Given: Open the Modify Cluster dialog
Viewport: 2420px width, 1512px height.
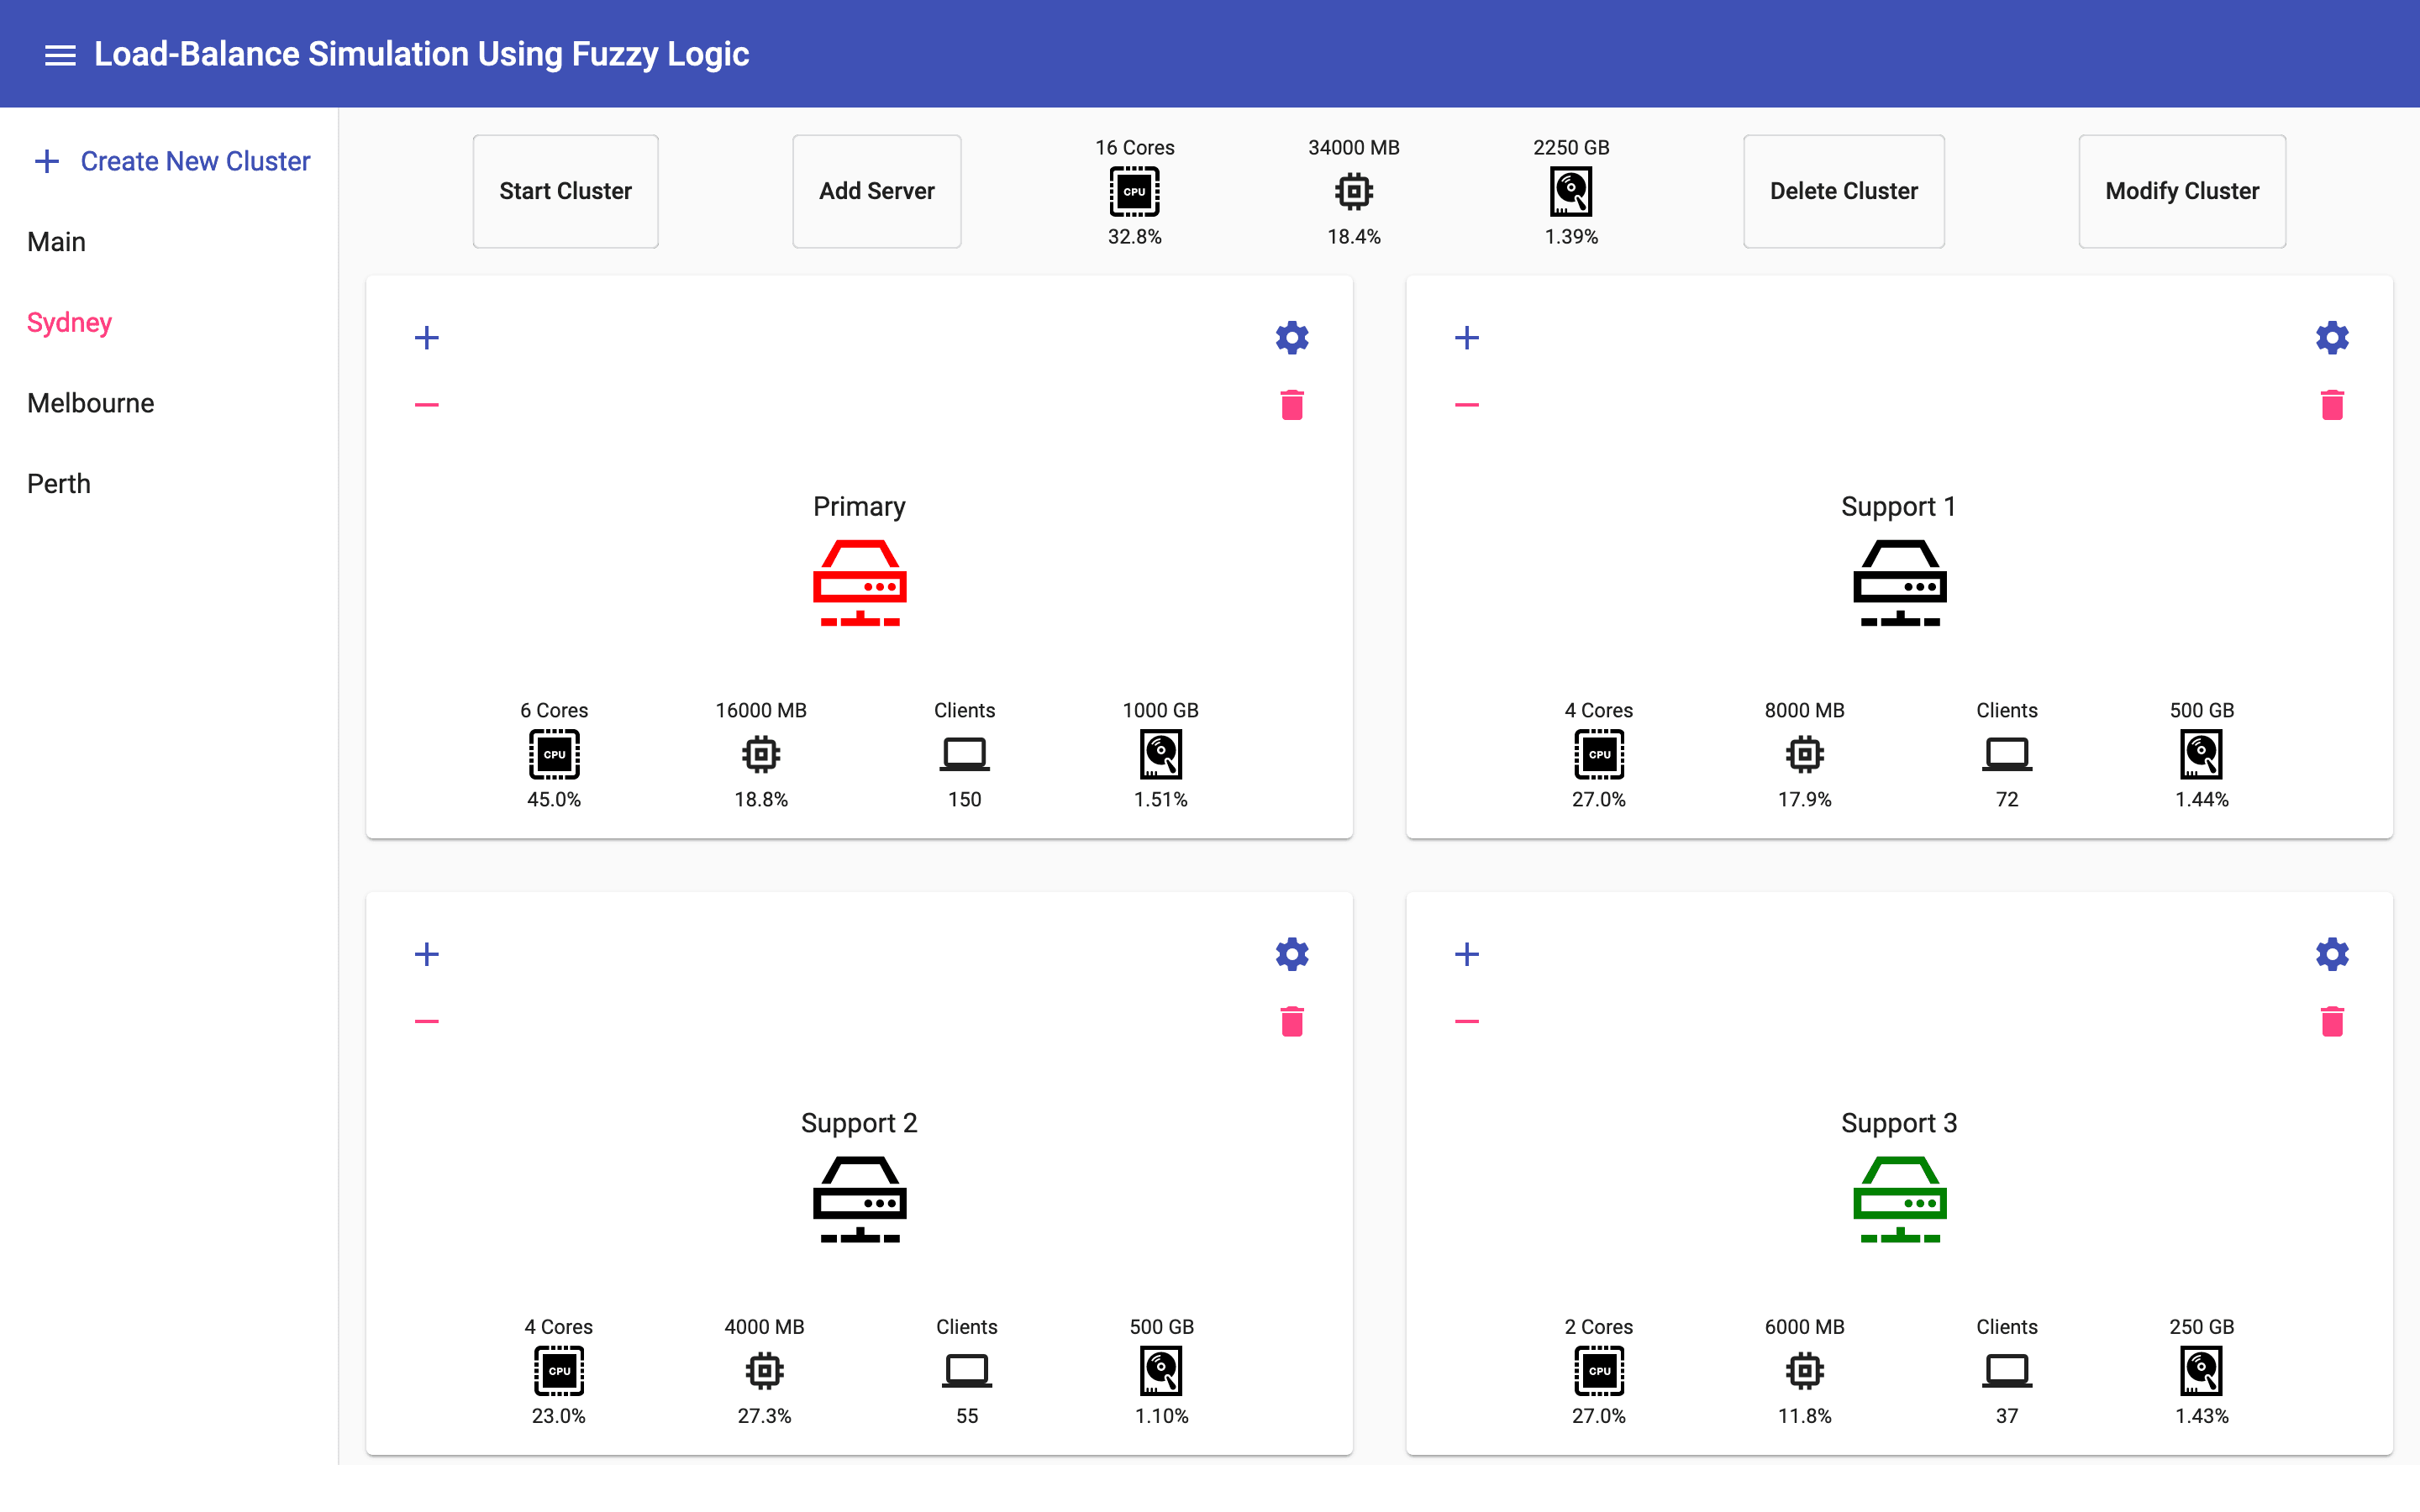Looking at the screenshot, I should [x=2181, y=191].
